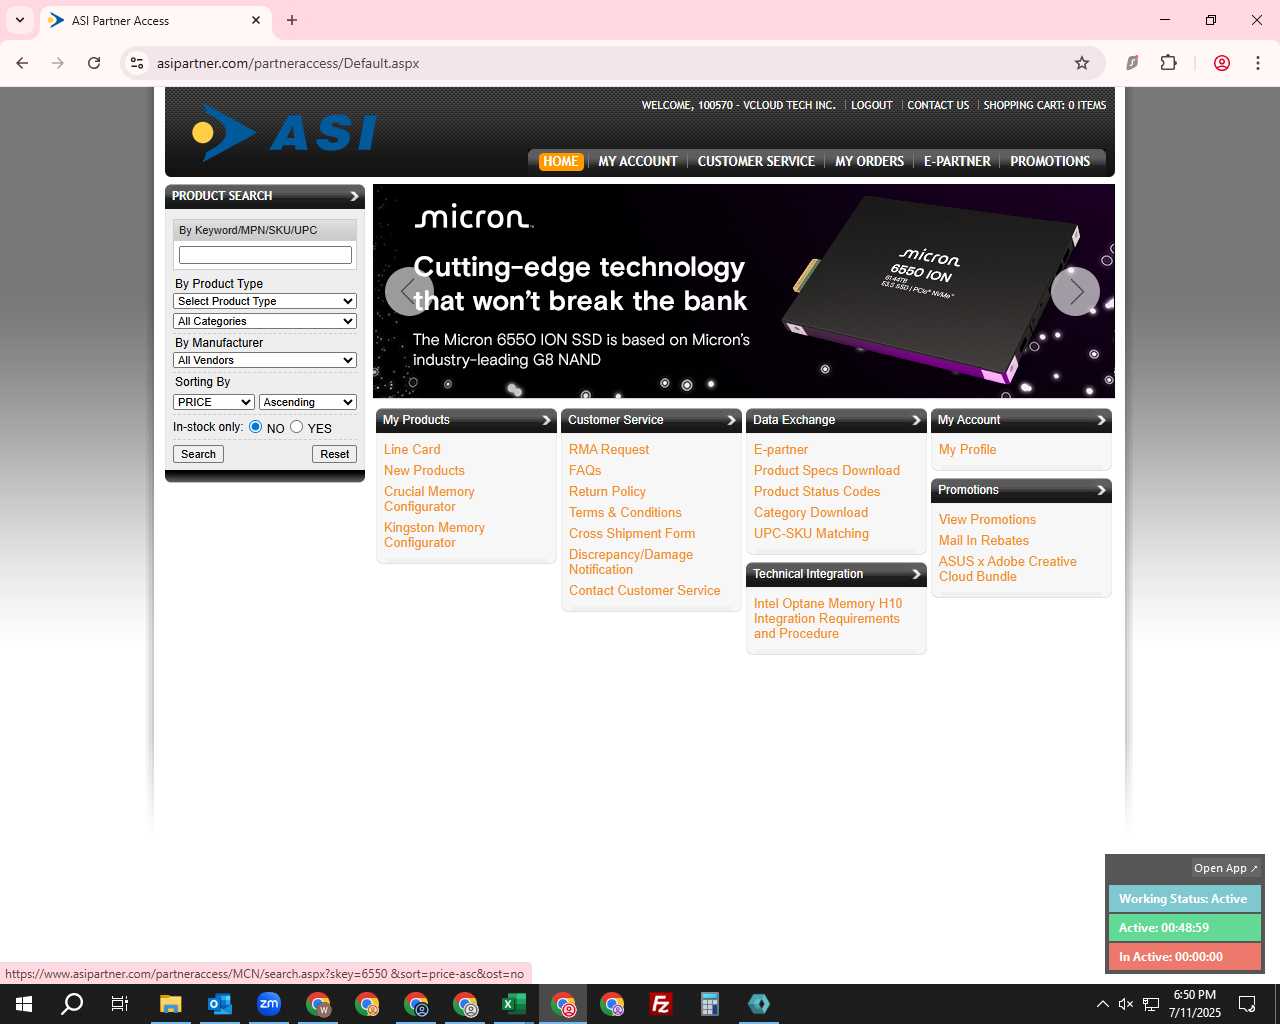This screenshot has height=1024, width=1280.
Task: Open the All Vendors manufacturer dropdown
Action: (265, 360)
